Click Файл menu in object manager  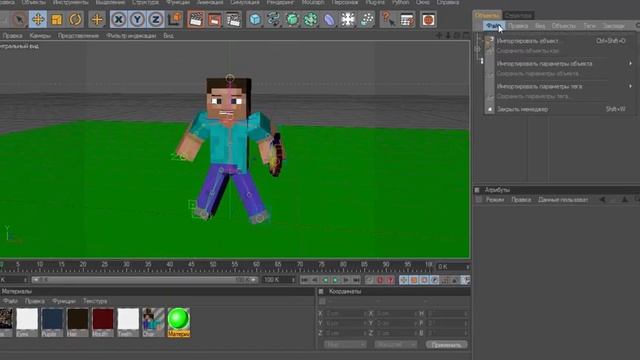(x=494, y=26)
